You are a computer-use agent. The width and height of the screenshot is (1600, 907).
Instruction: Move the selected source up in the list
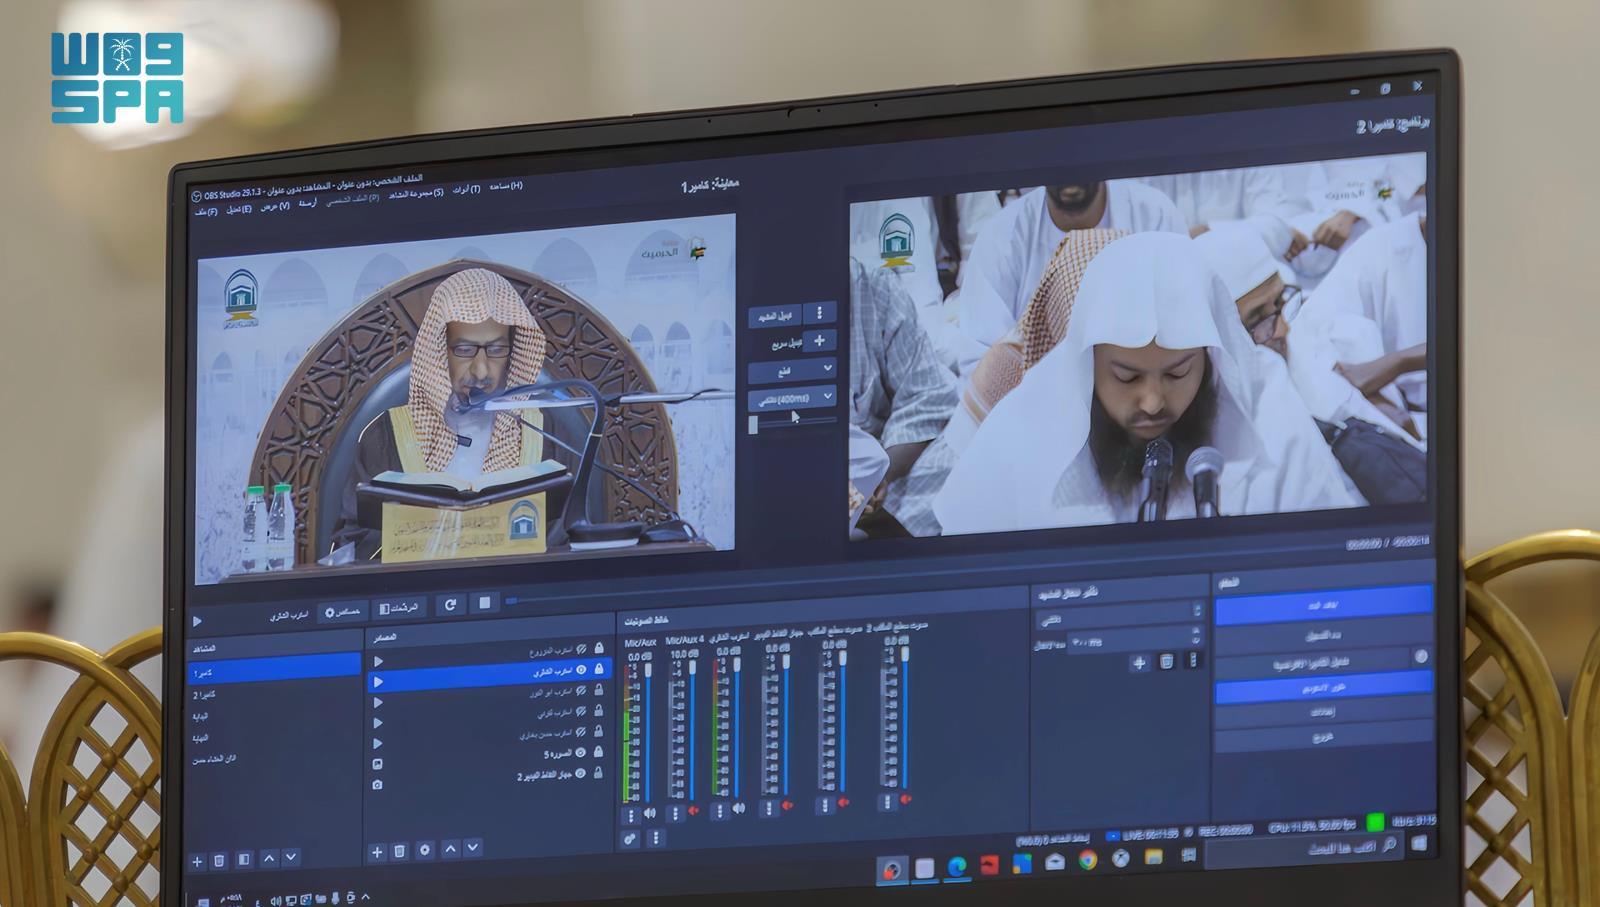(x=450, y=849)
